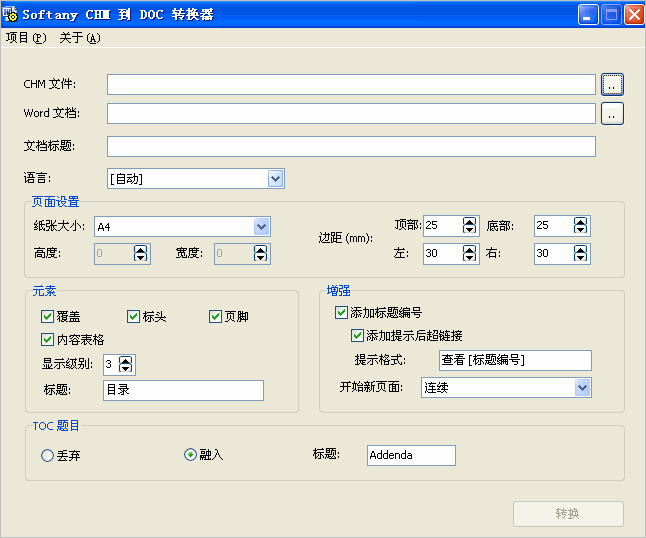Click the application icon in title bar
The width and height of the screenshot is (646, 538).
click(x=10, y=14)
